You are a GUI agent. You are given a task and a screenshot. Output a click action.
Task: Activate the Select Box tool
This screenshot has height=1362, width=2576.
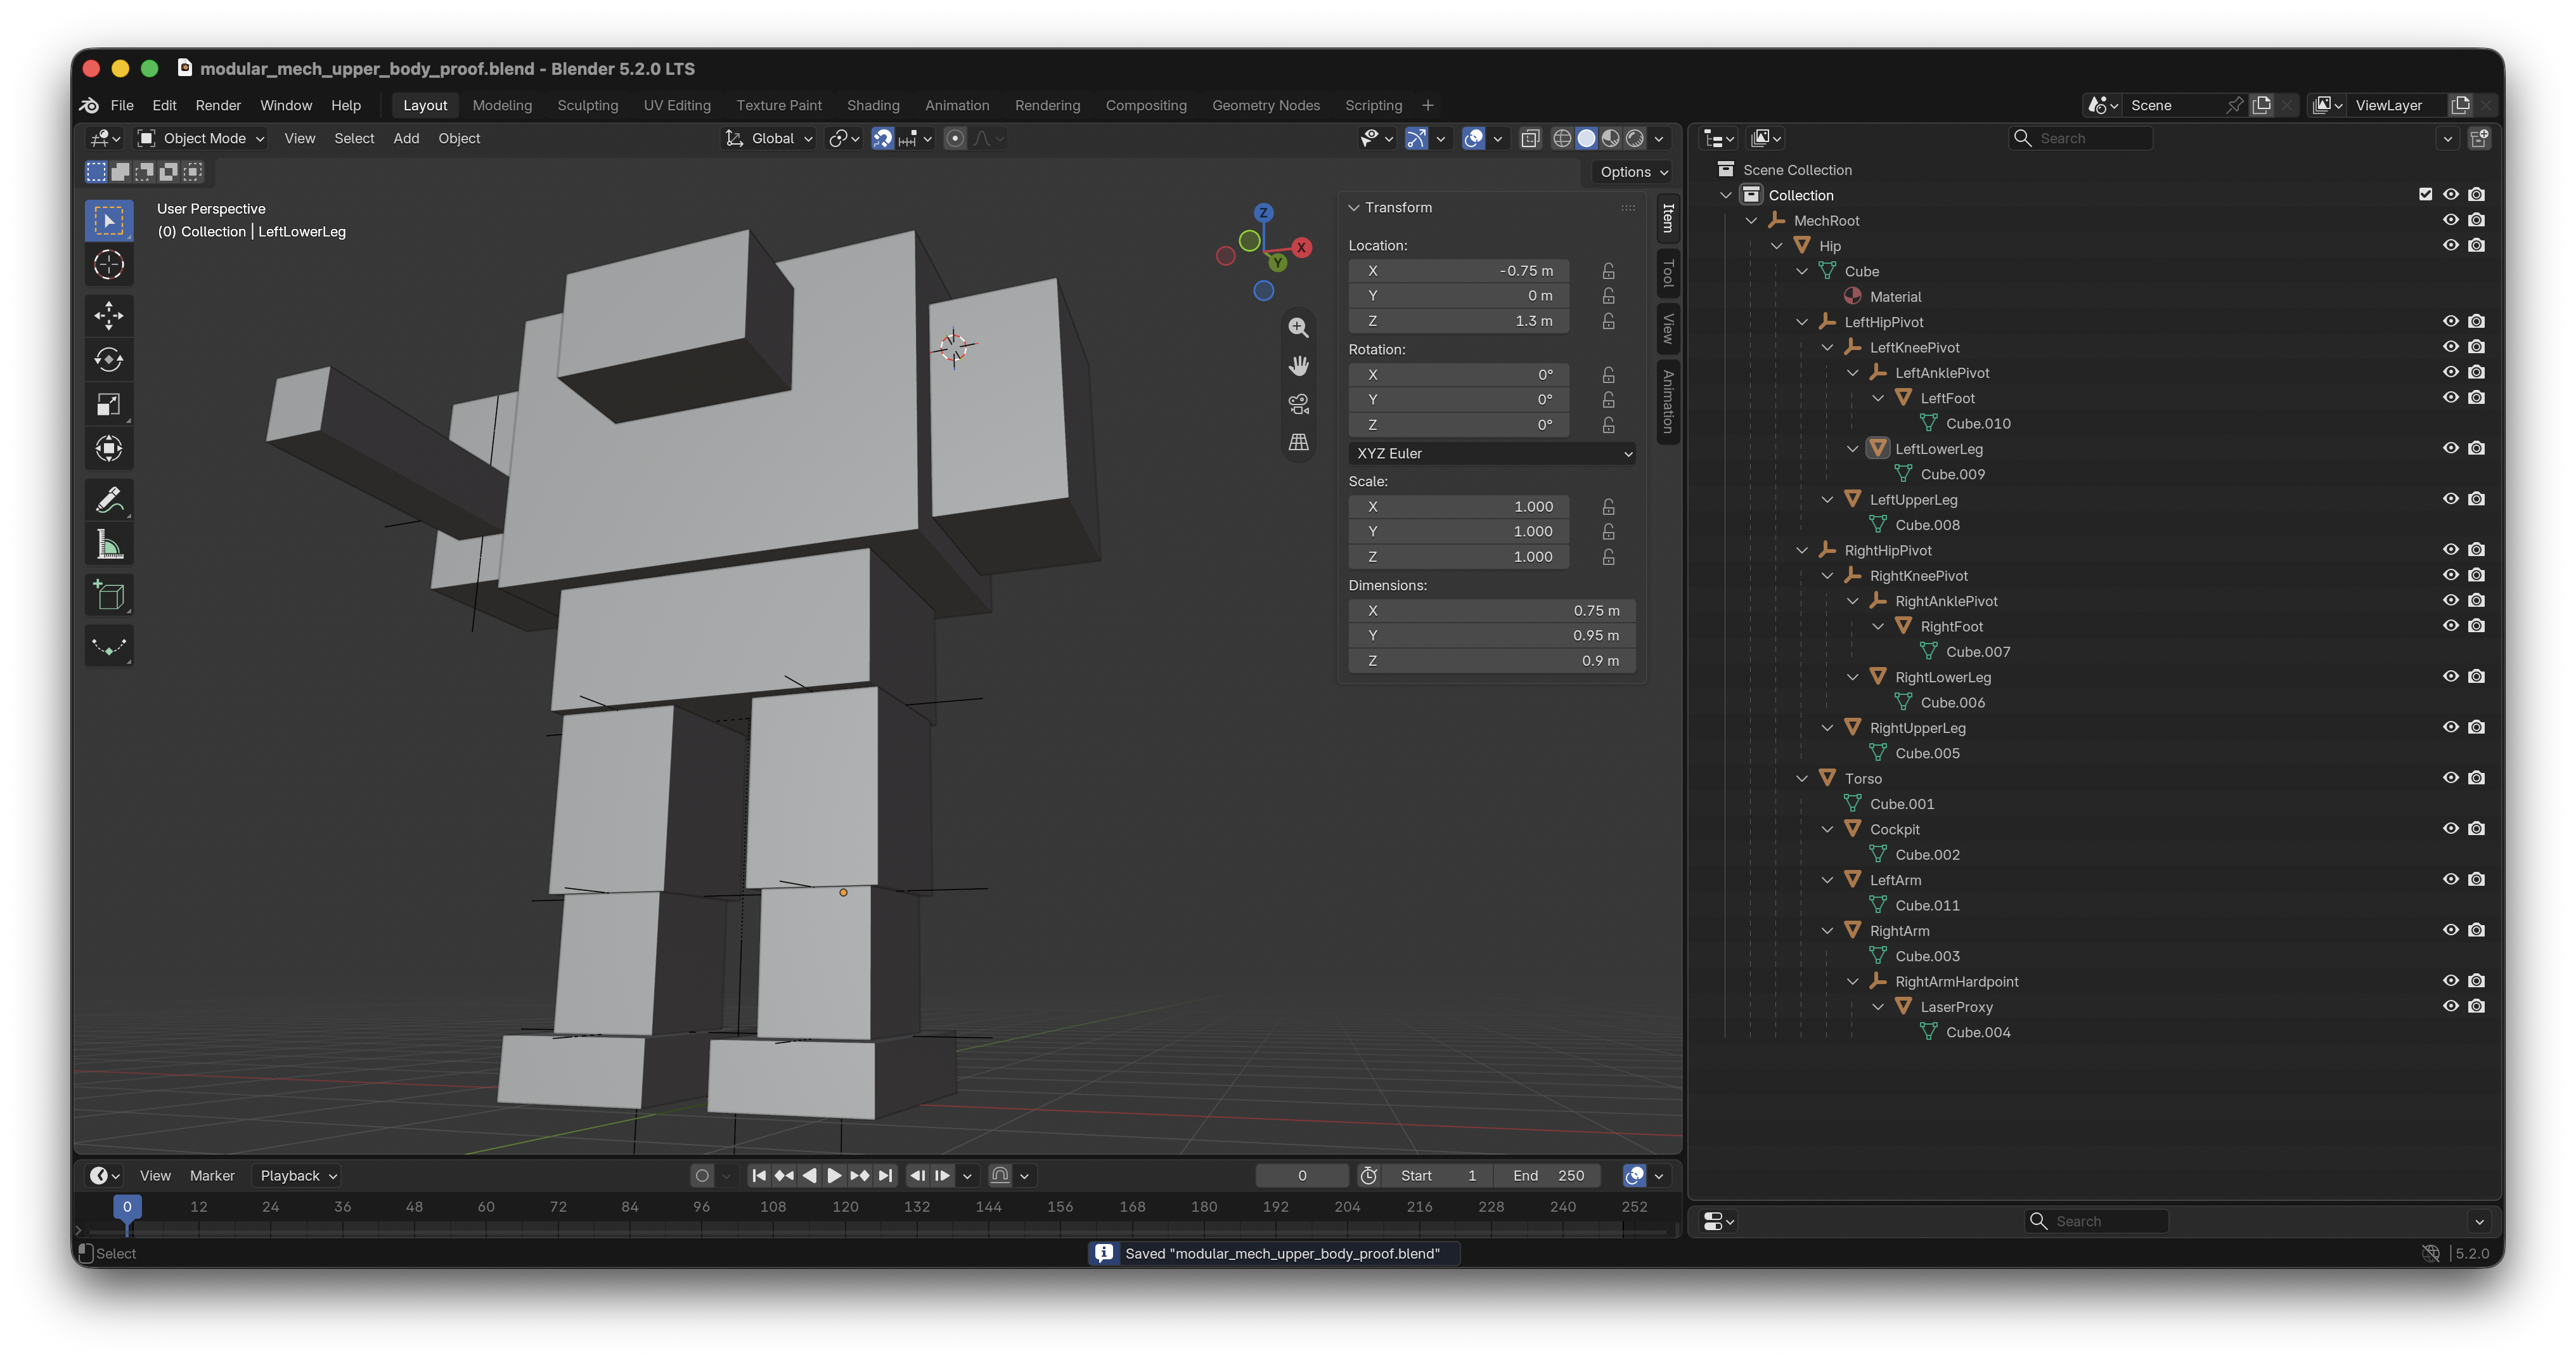pyautogui.click(x=109, y=221)
